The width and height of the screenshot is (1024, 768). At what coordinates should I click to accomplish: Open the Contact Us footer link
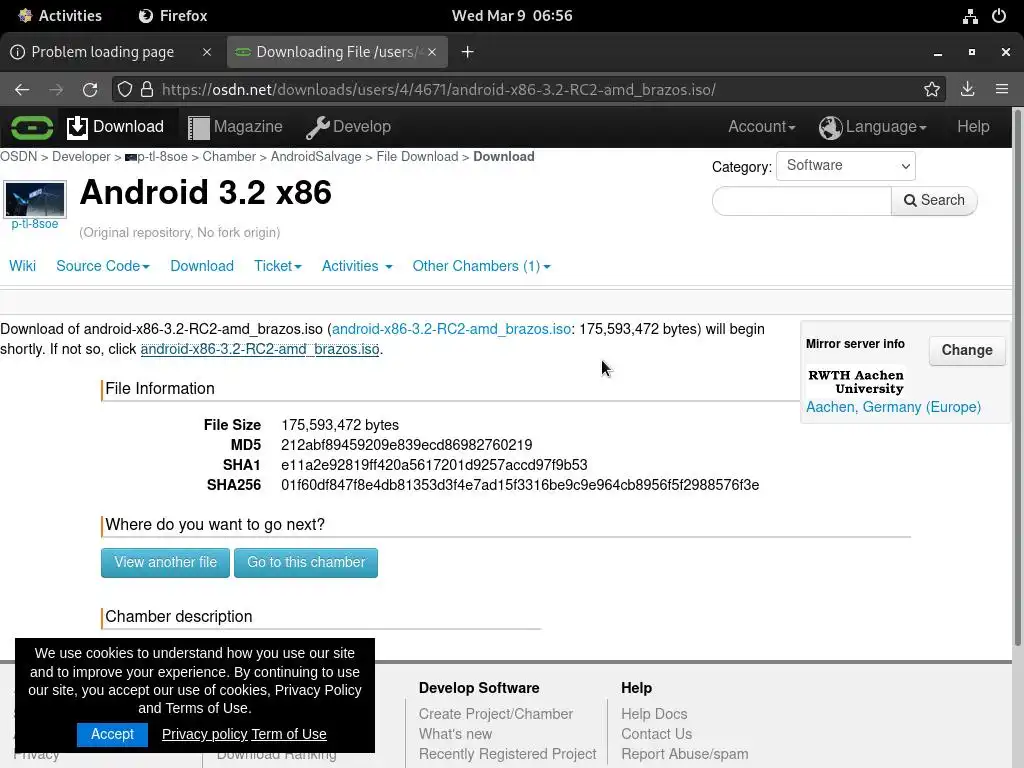[x=656, y=734]
